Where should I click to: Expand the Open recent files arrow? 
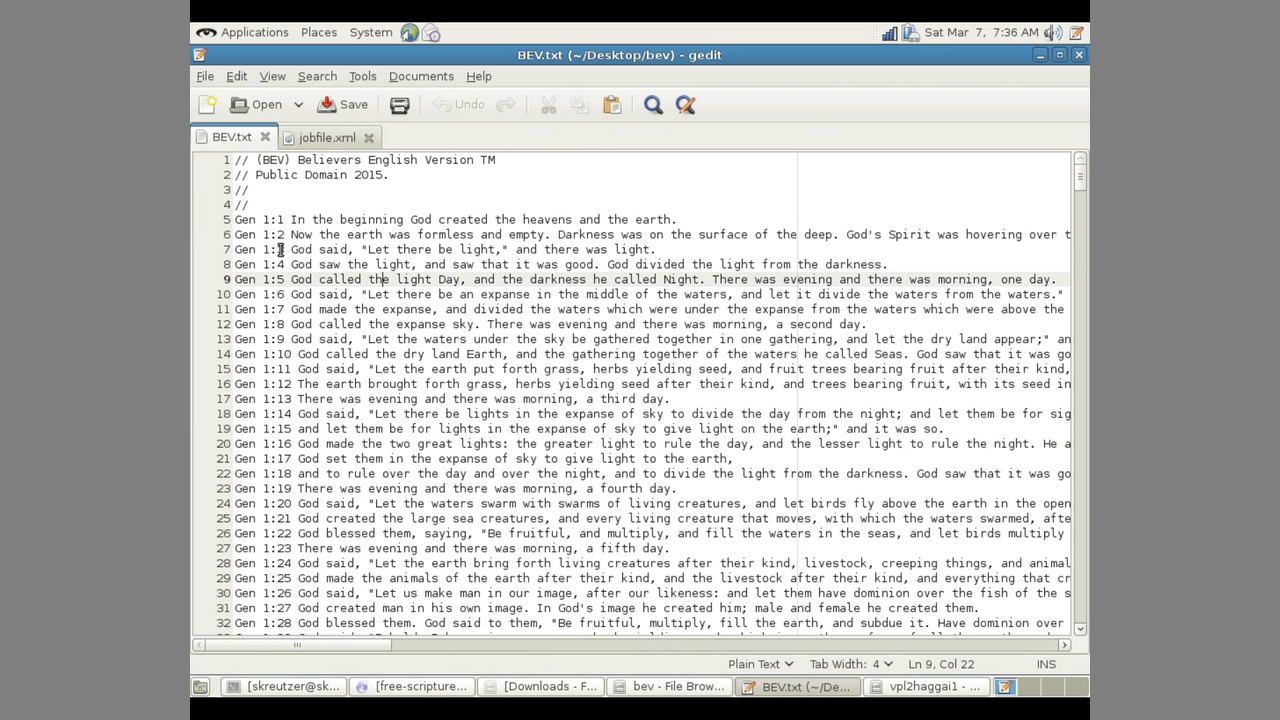coord(298,105)
